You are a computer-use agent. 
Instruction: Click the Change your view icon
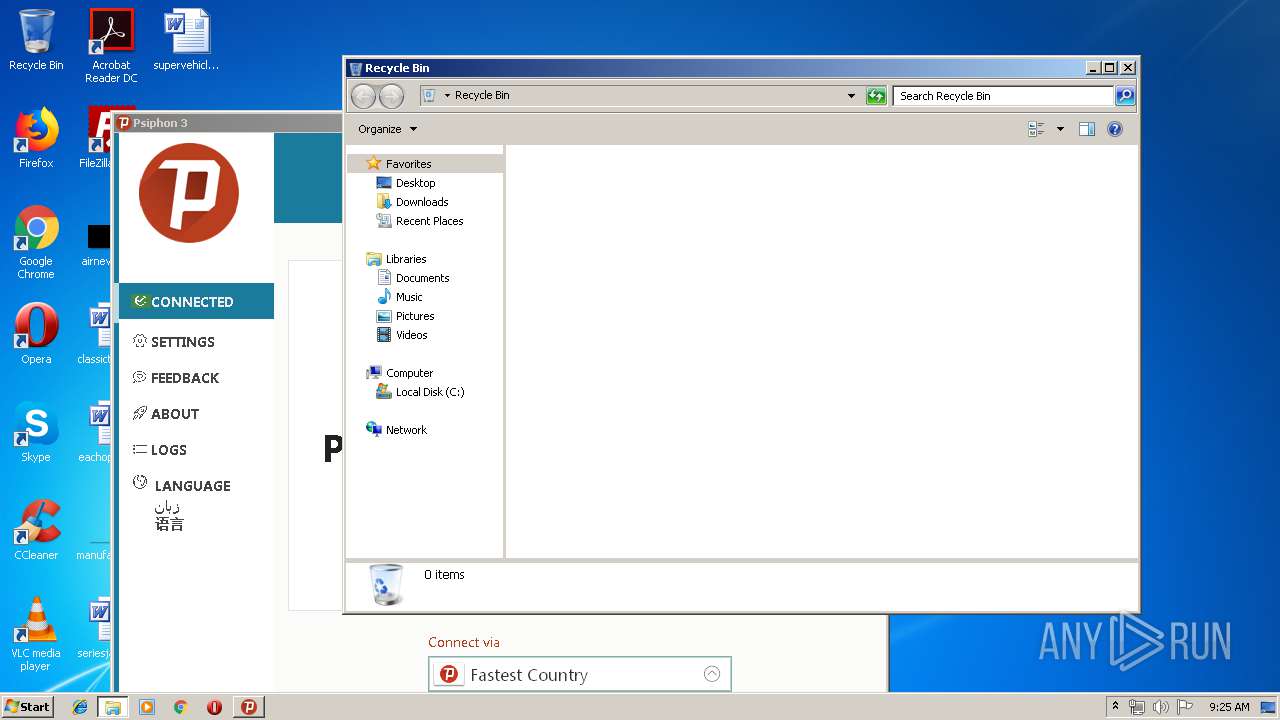(x=1036, y=129)
